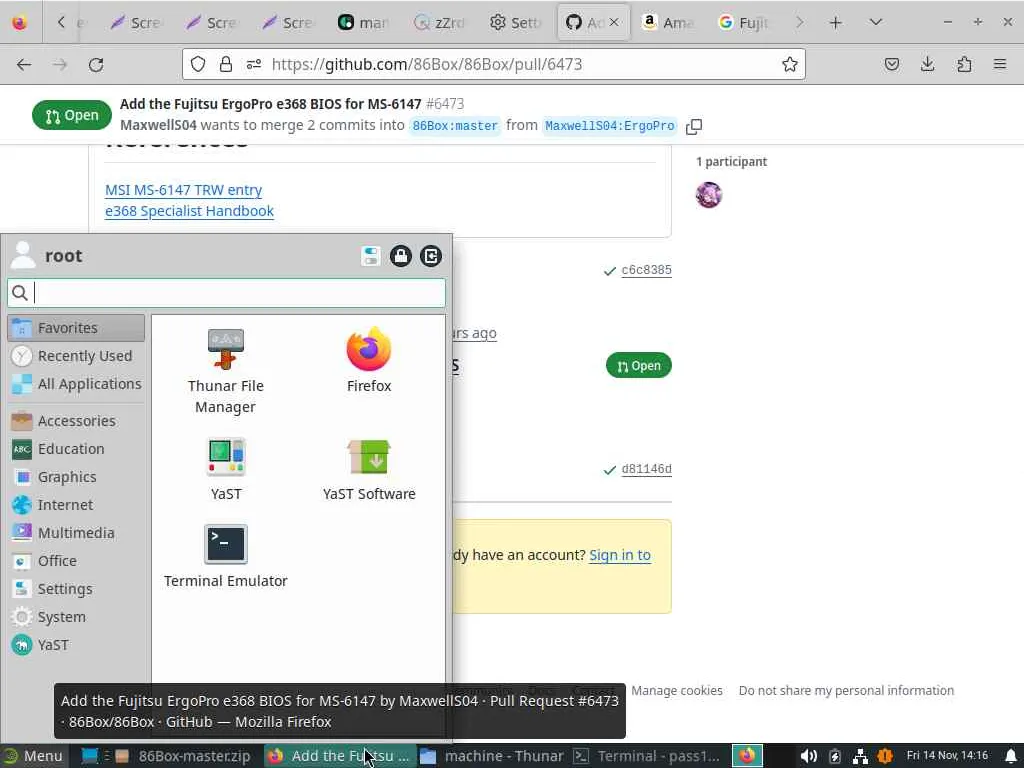Go back to the previous page
The image size is (1024, 768).
point(24,65)
